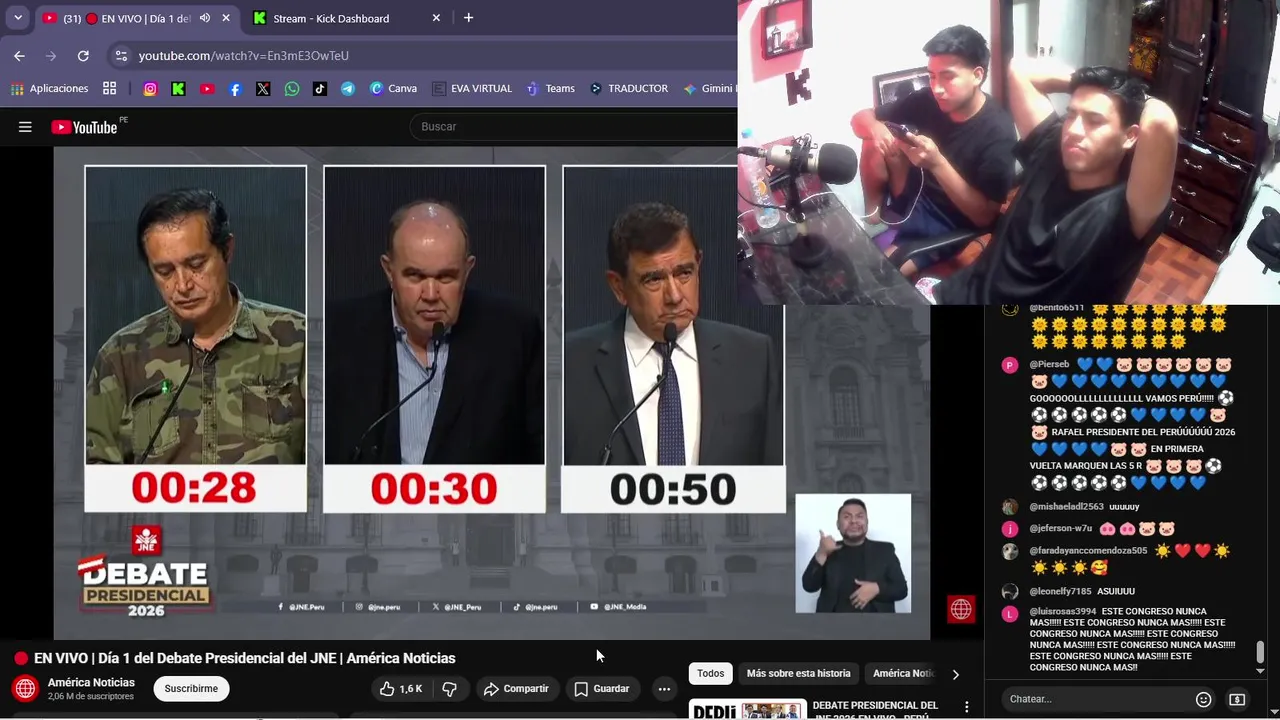1280x720 pixels.
Task: Select the América Noticias filter chip
Action: point(903,674)
